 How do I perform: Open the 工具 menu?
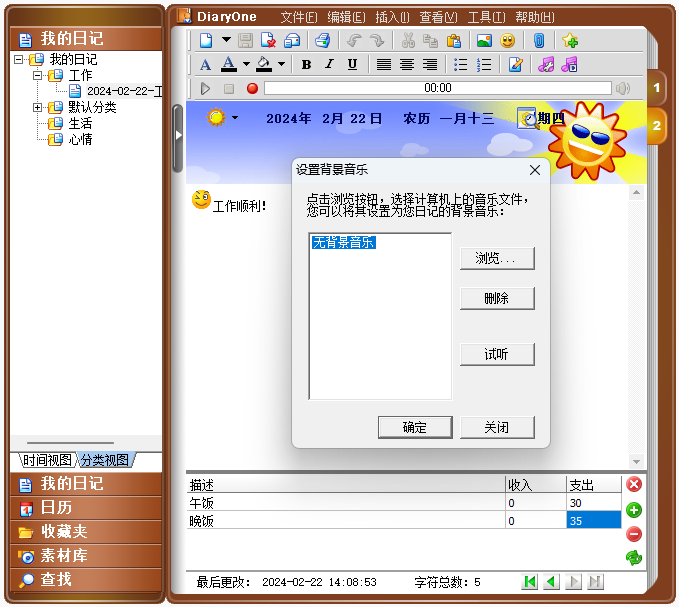click(x=486, y=17)
